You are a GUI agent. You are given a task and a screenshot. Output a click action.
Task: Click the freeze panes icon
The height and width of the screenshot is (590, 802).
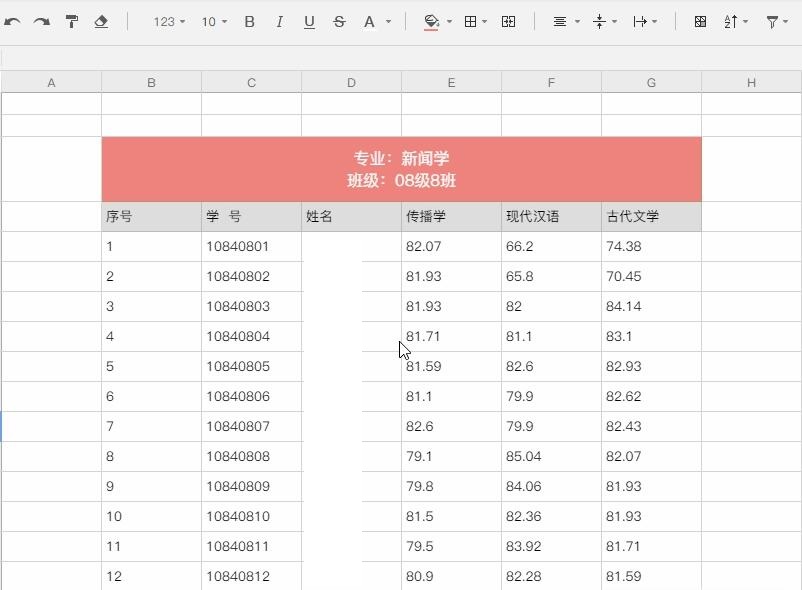coord(700,21)
